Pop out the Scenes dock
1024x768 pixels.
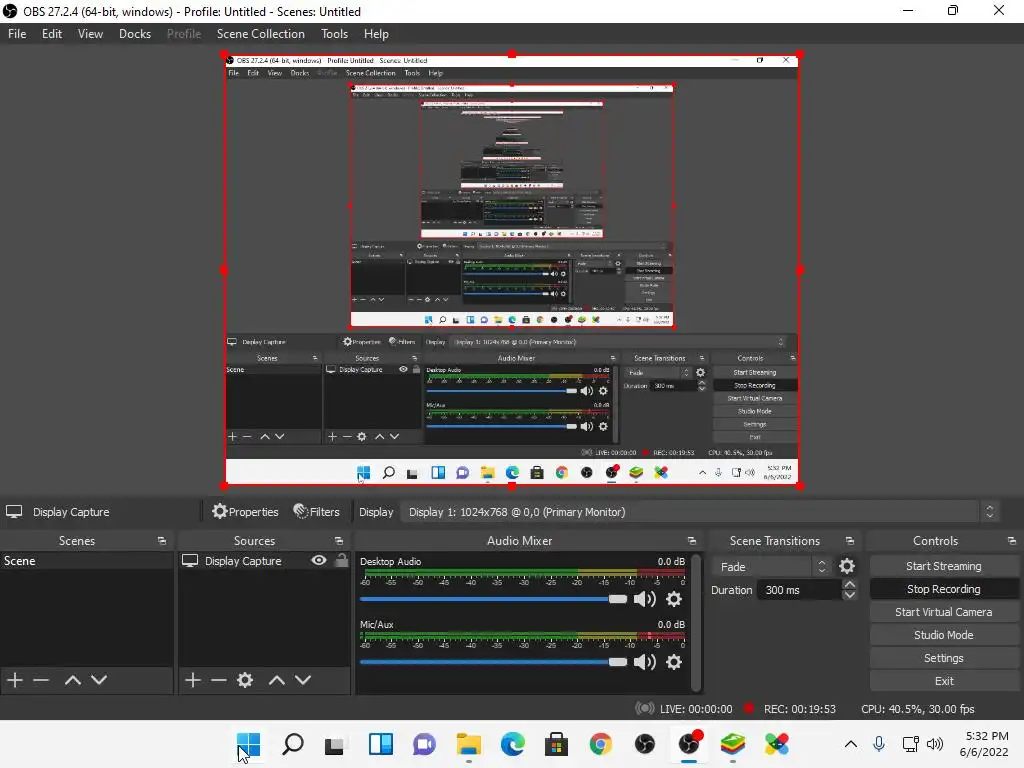point(161,541)
